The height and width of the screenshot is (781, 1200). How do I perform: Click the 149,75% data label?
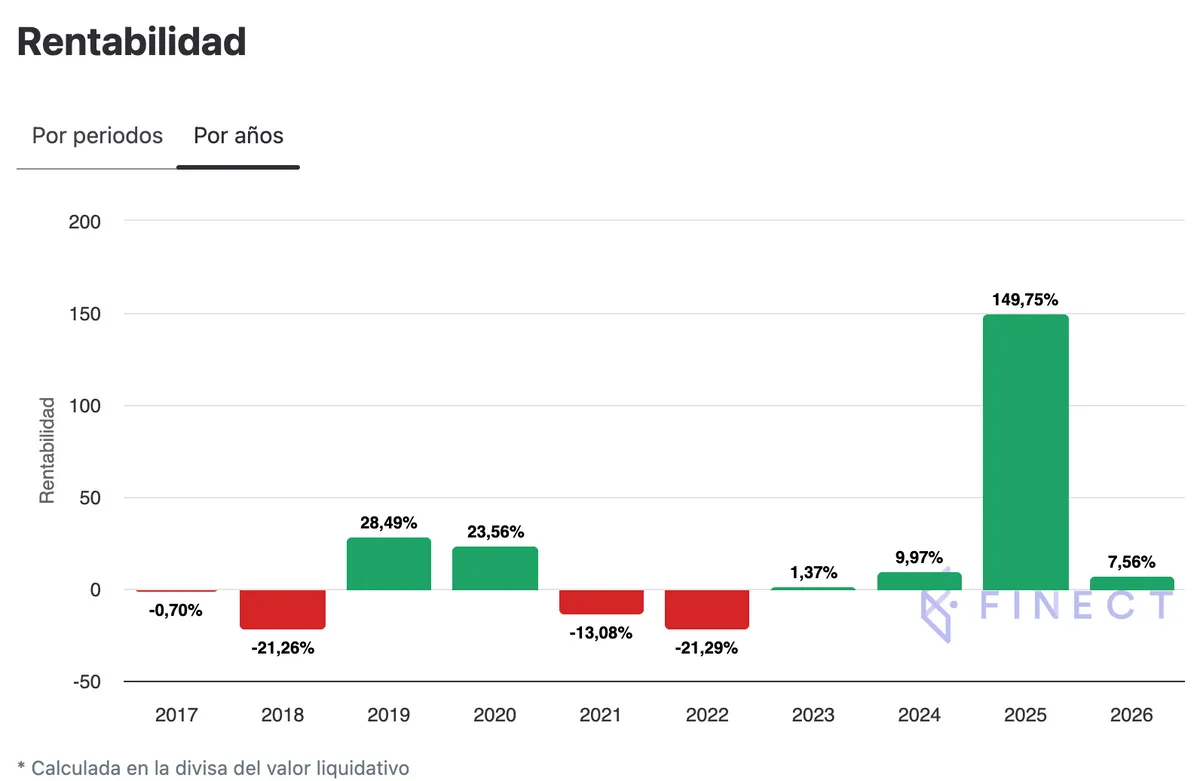pyautogui.click(x=1025, y=299)
